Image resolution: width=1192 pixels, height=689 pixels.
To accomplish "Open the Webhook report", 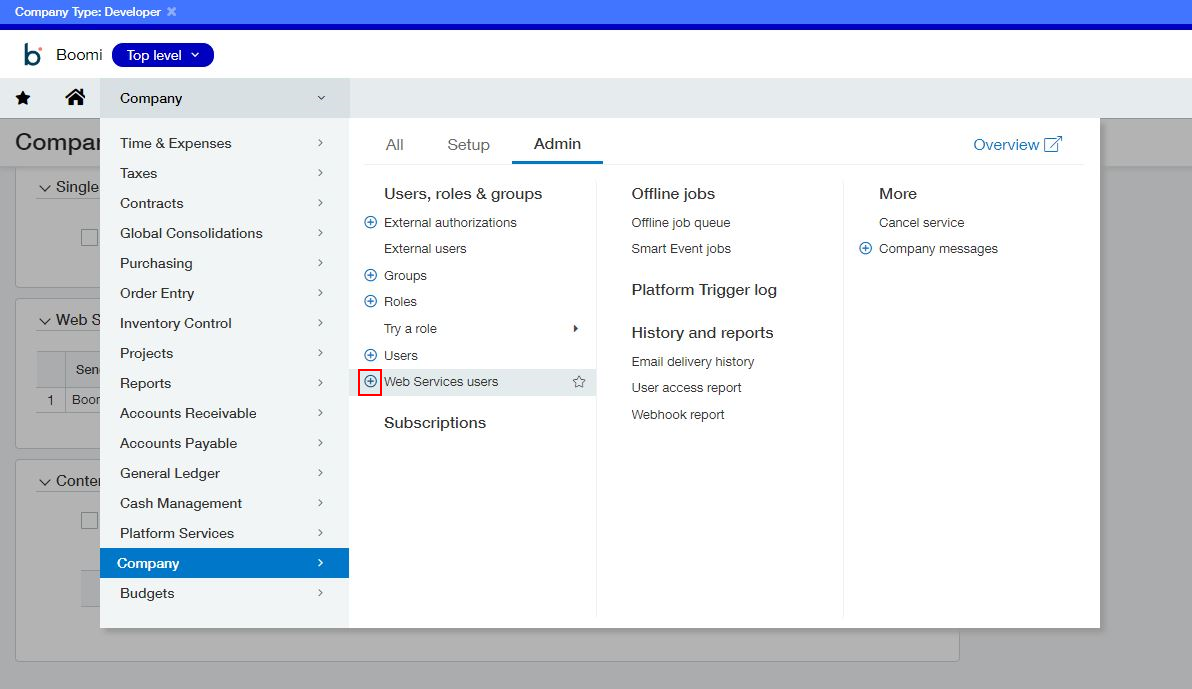I will pos(678,413).
